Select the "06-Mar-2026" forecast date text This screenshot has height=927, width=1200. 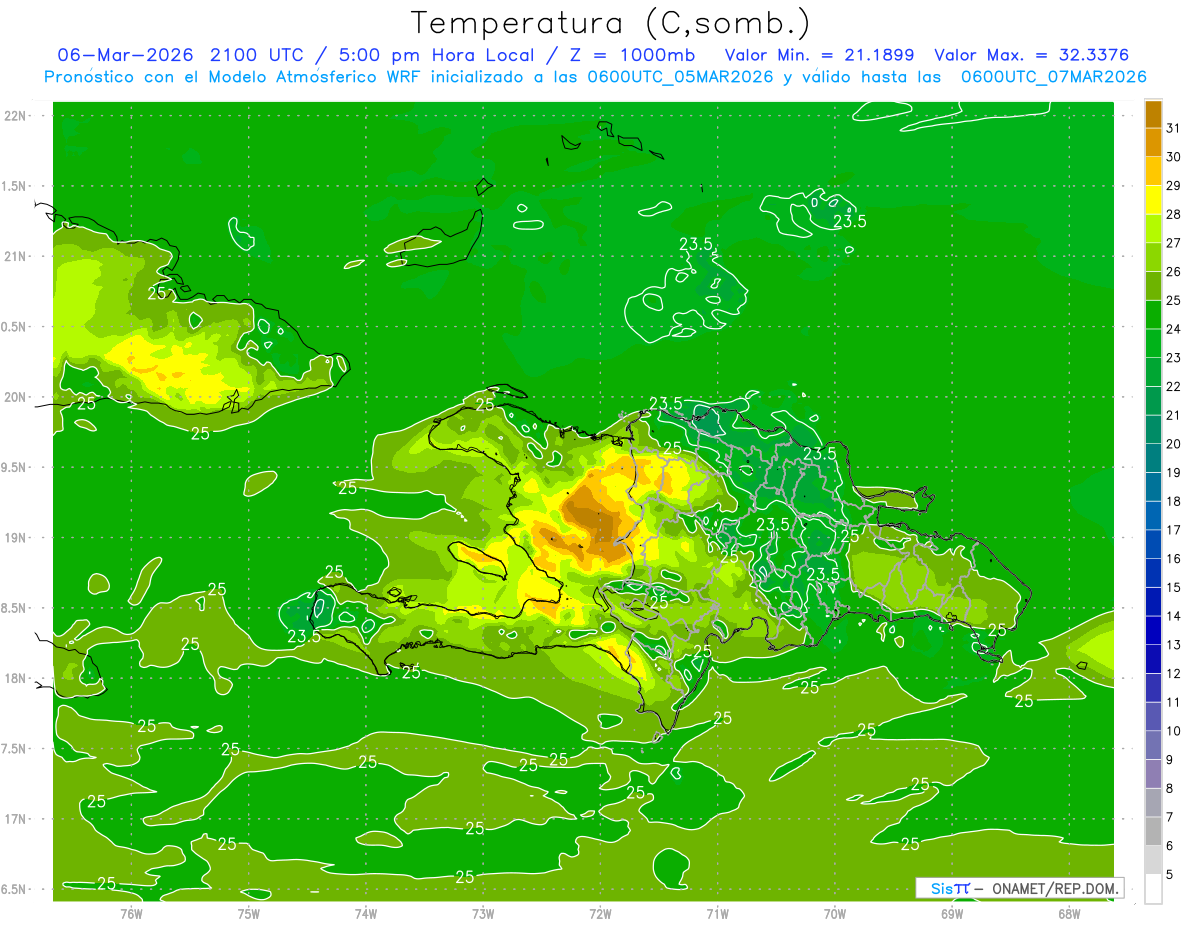click(x=126, y=54)
